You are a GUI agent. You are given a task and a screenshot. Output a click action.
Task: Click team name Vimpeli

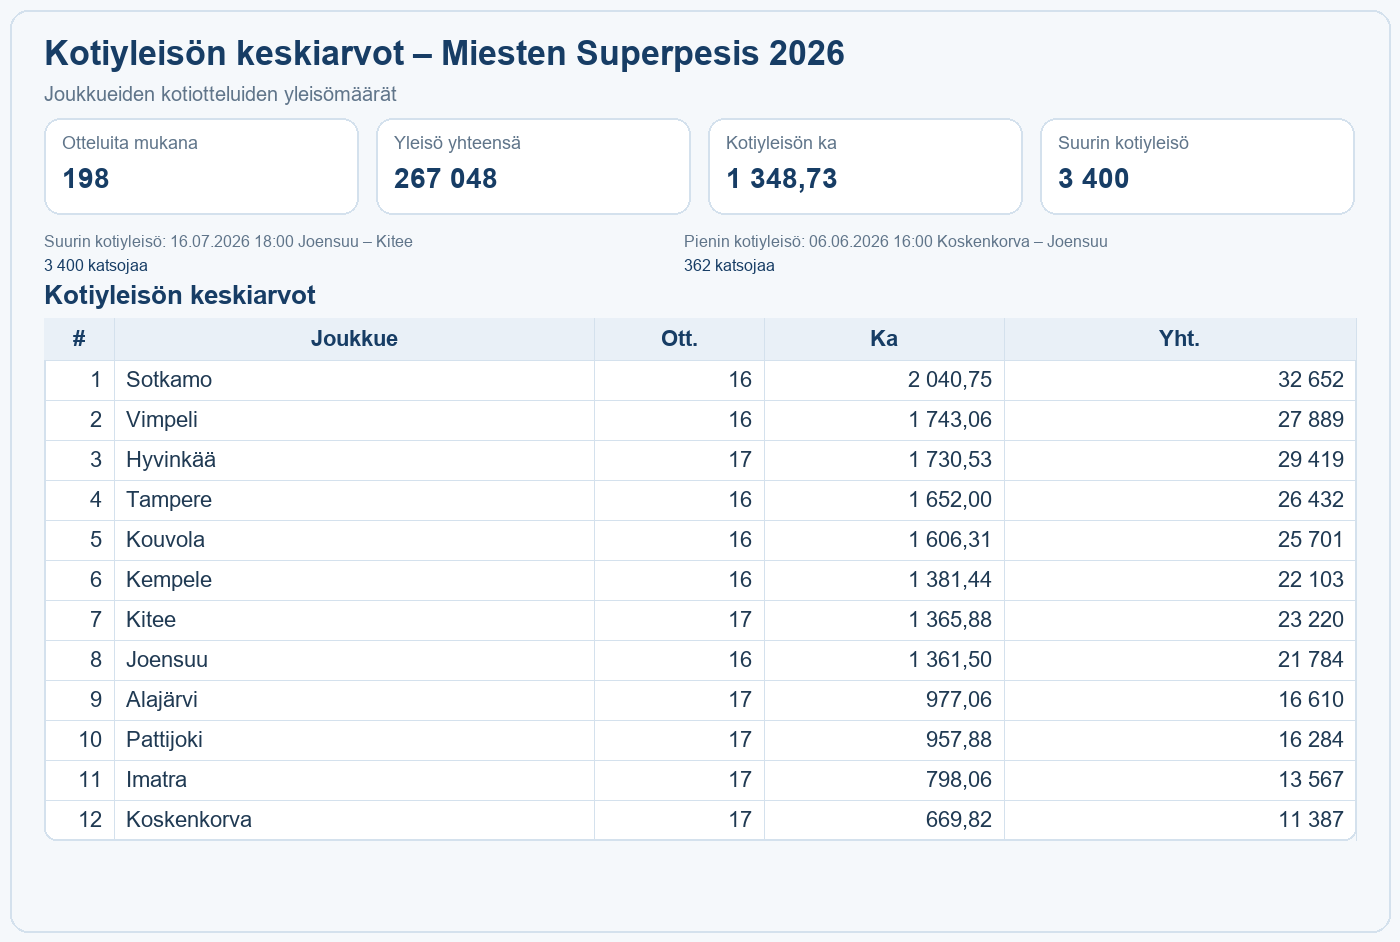coord(162,420)
